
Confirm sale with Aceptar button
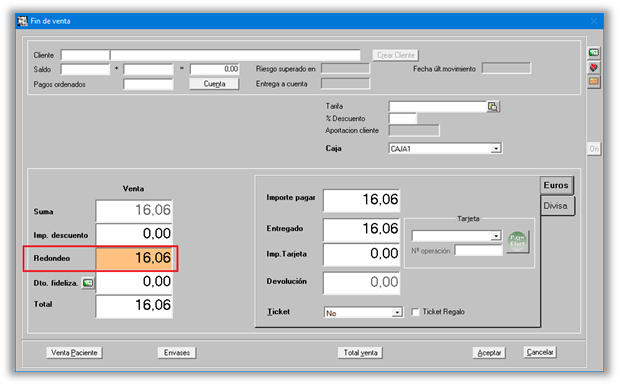[489, 353]
